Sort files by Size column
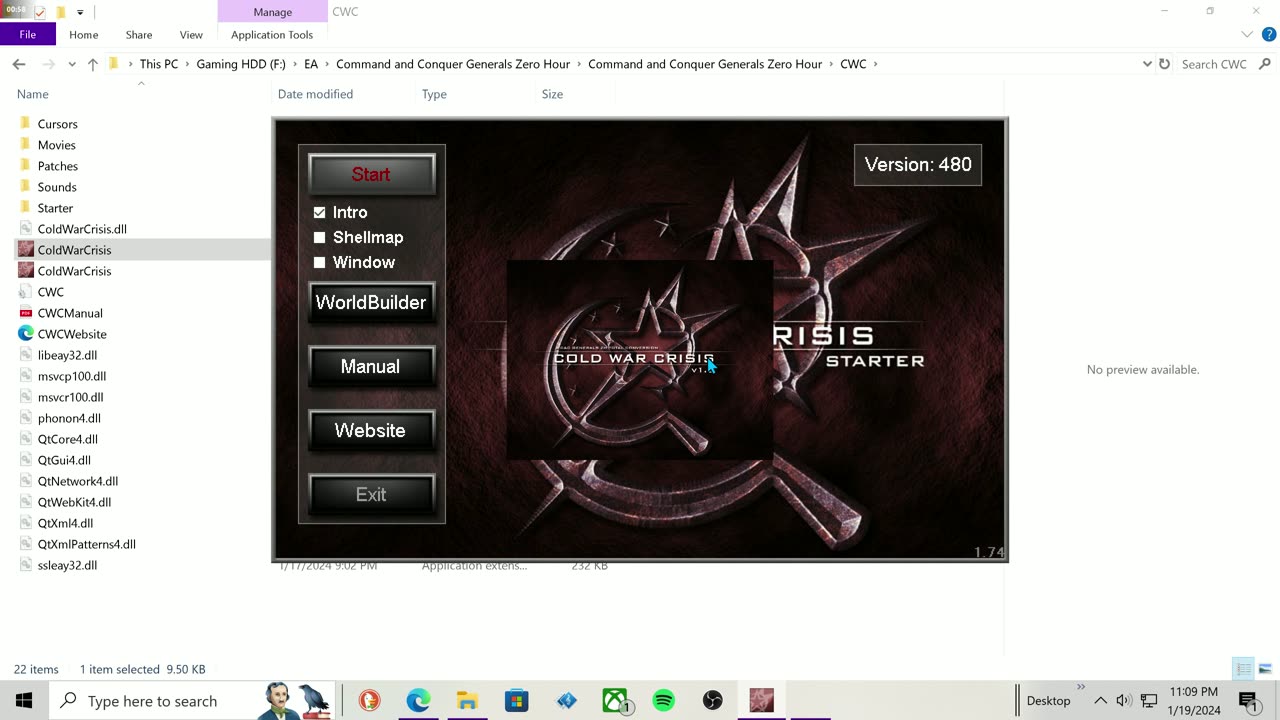 (x=552, y=94)
